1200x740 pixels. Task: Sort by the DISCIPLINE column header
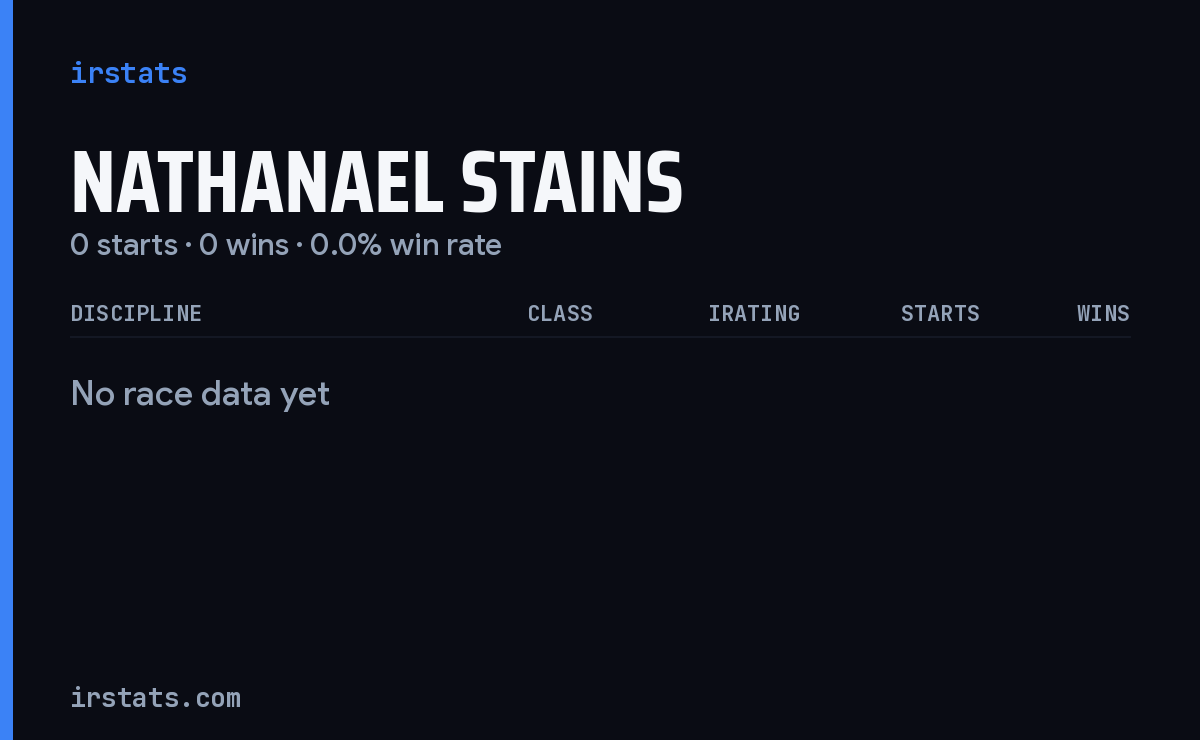(x=136, y=314)
